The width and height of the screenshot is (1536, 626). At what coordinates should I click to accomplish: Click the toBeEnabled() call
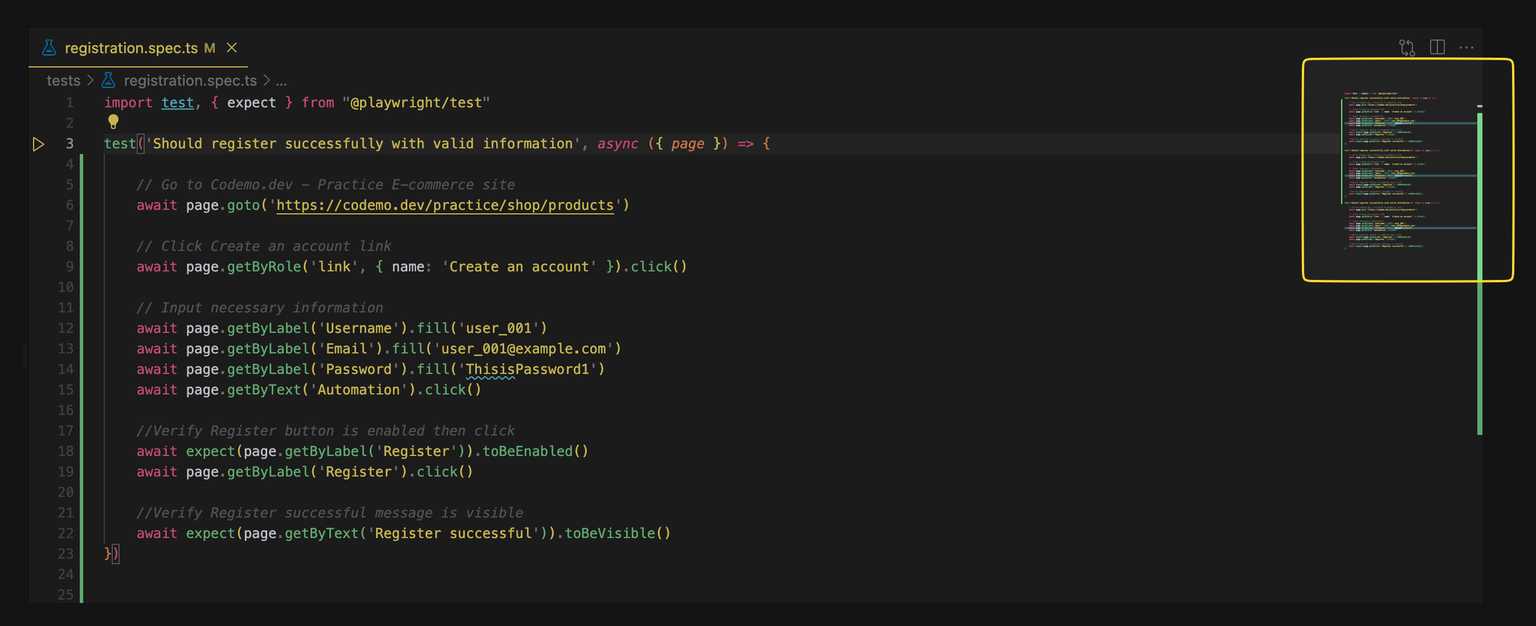pos(535,451)
